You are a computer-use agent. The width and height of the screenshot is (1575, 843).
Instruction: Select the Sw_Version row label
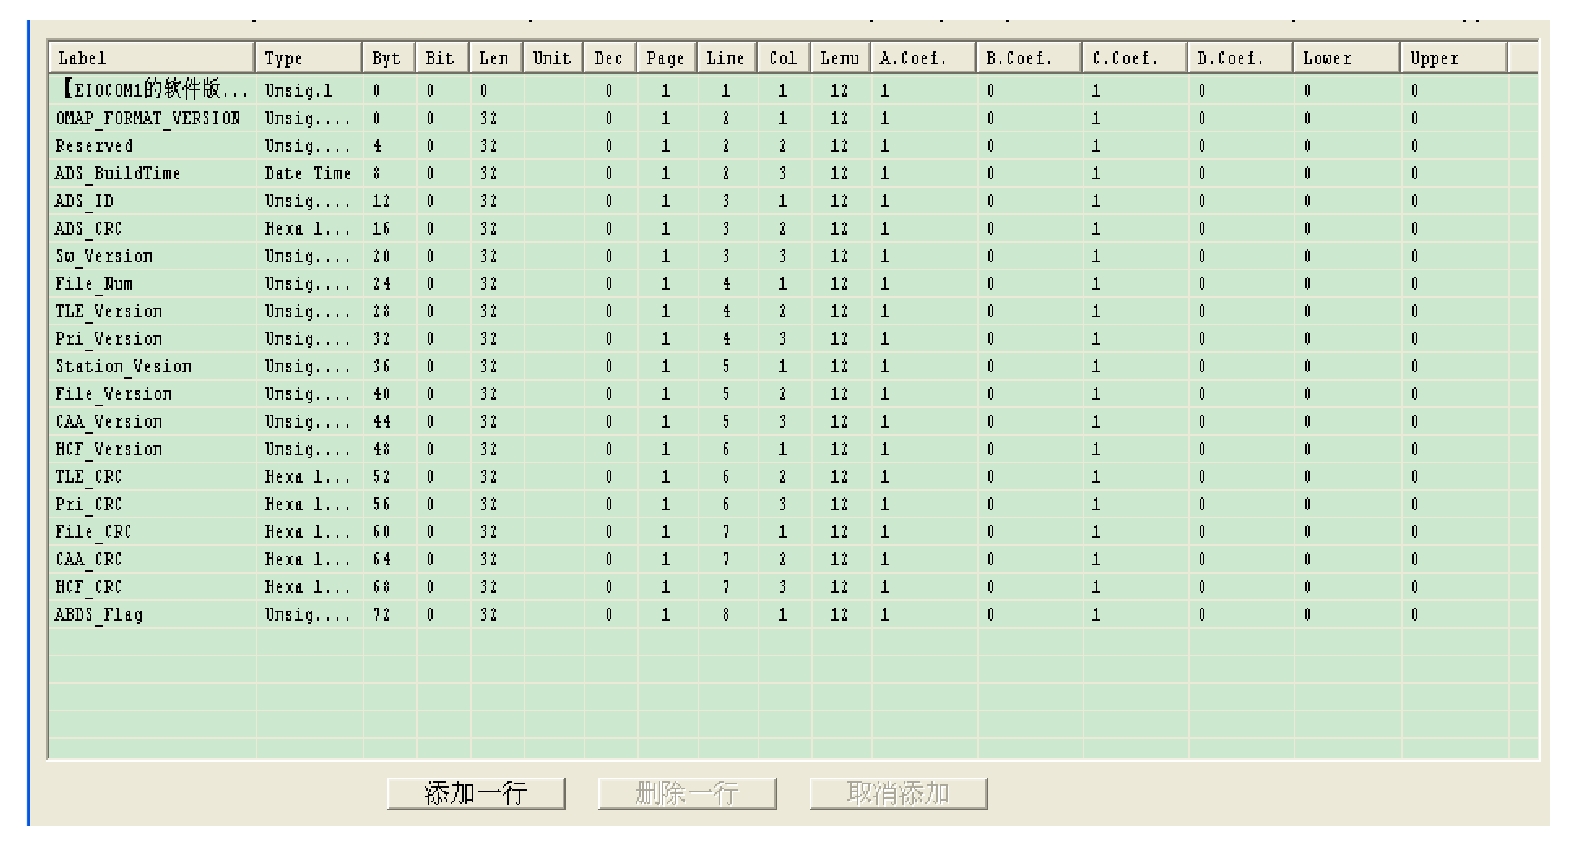coord(104,256)
